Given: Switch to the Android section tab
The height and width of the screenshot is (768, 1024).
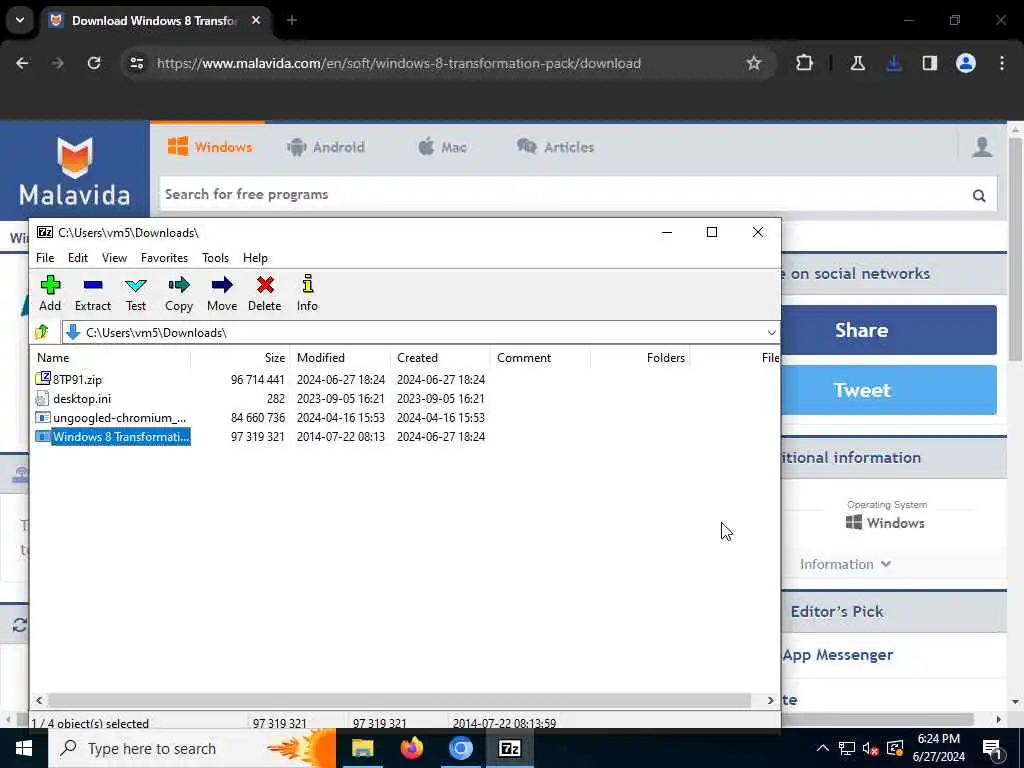Looking at the screenshot, I should coord(326,147).
